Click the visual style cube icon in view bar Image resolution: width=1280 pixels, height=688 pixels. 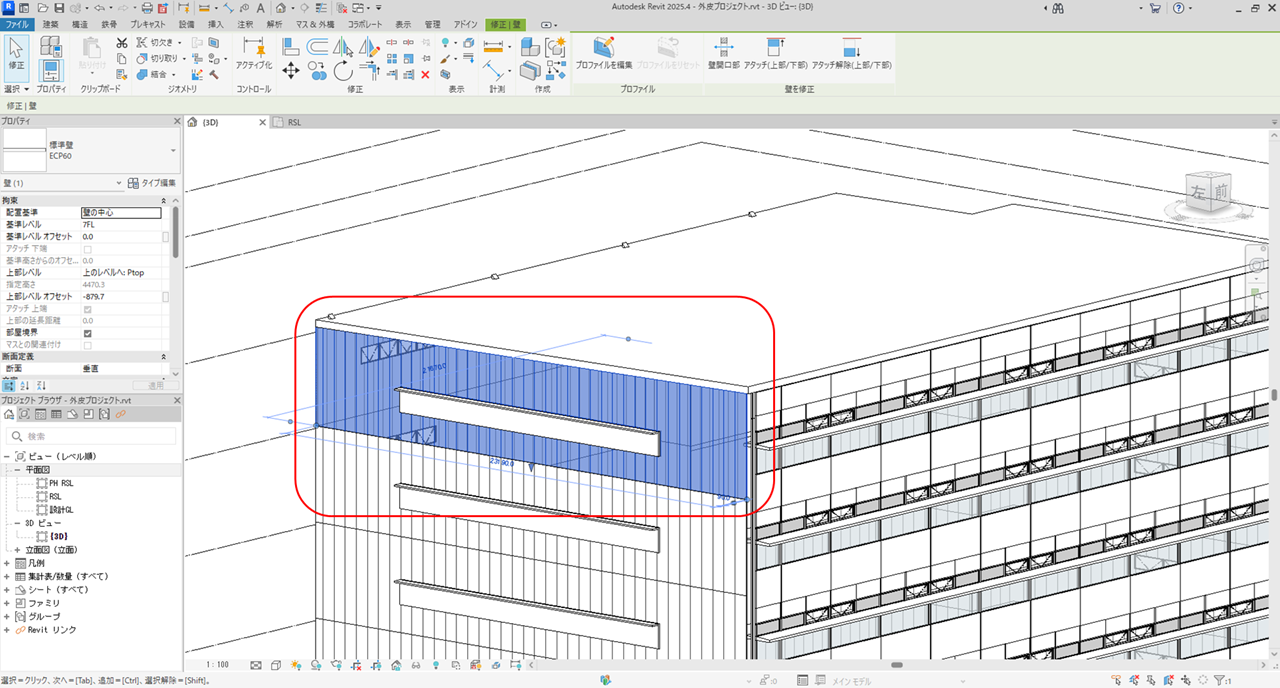click(275, 665)
